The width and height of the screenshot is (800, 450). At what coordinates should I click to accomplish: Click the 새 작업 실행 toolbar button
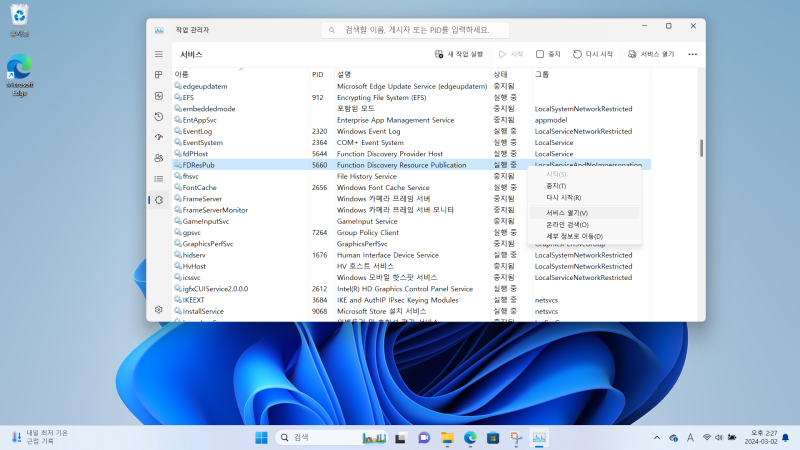459,54
